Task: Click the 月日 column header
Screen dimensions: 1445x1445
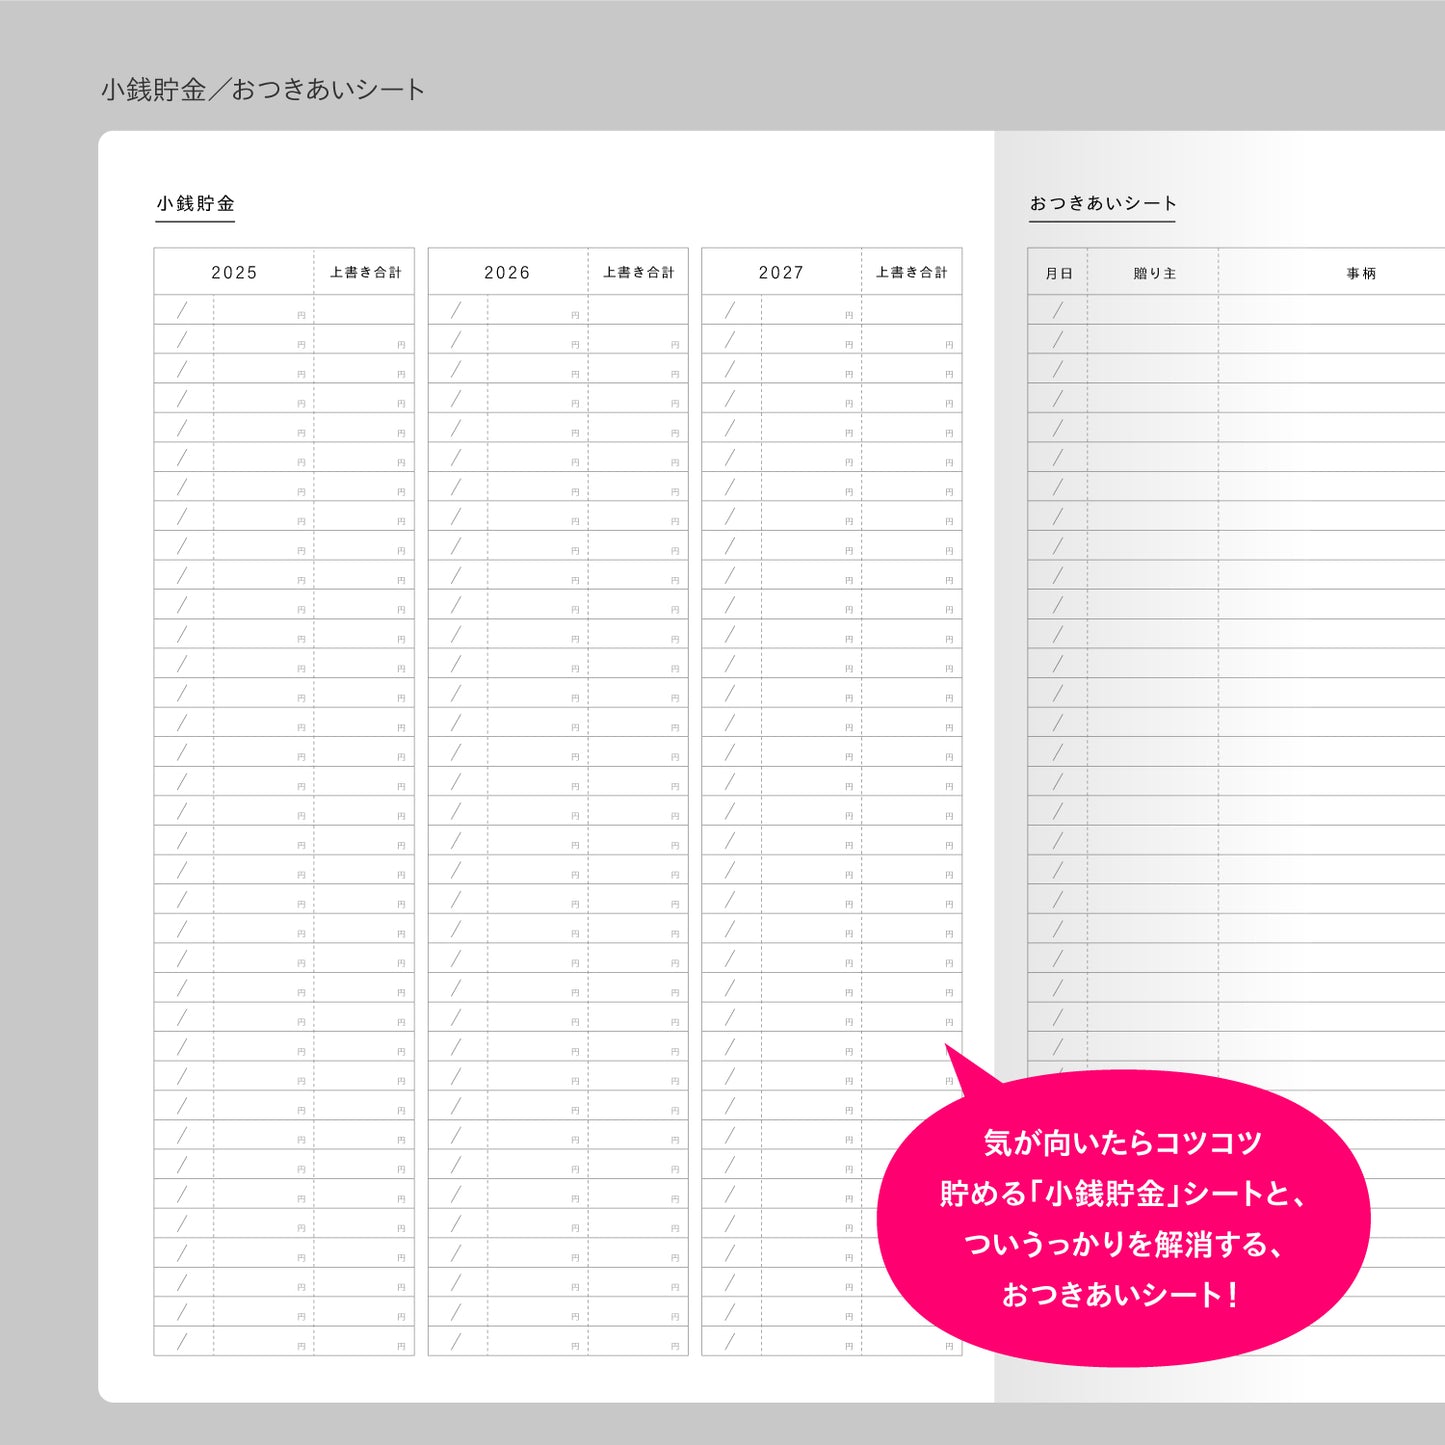Action: pyautogui.click(x=1058, y=273)
